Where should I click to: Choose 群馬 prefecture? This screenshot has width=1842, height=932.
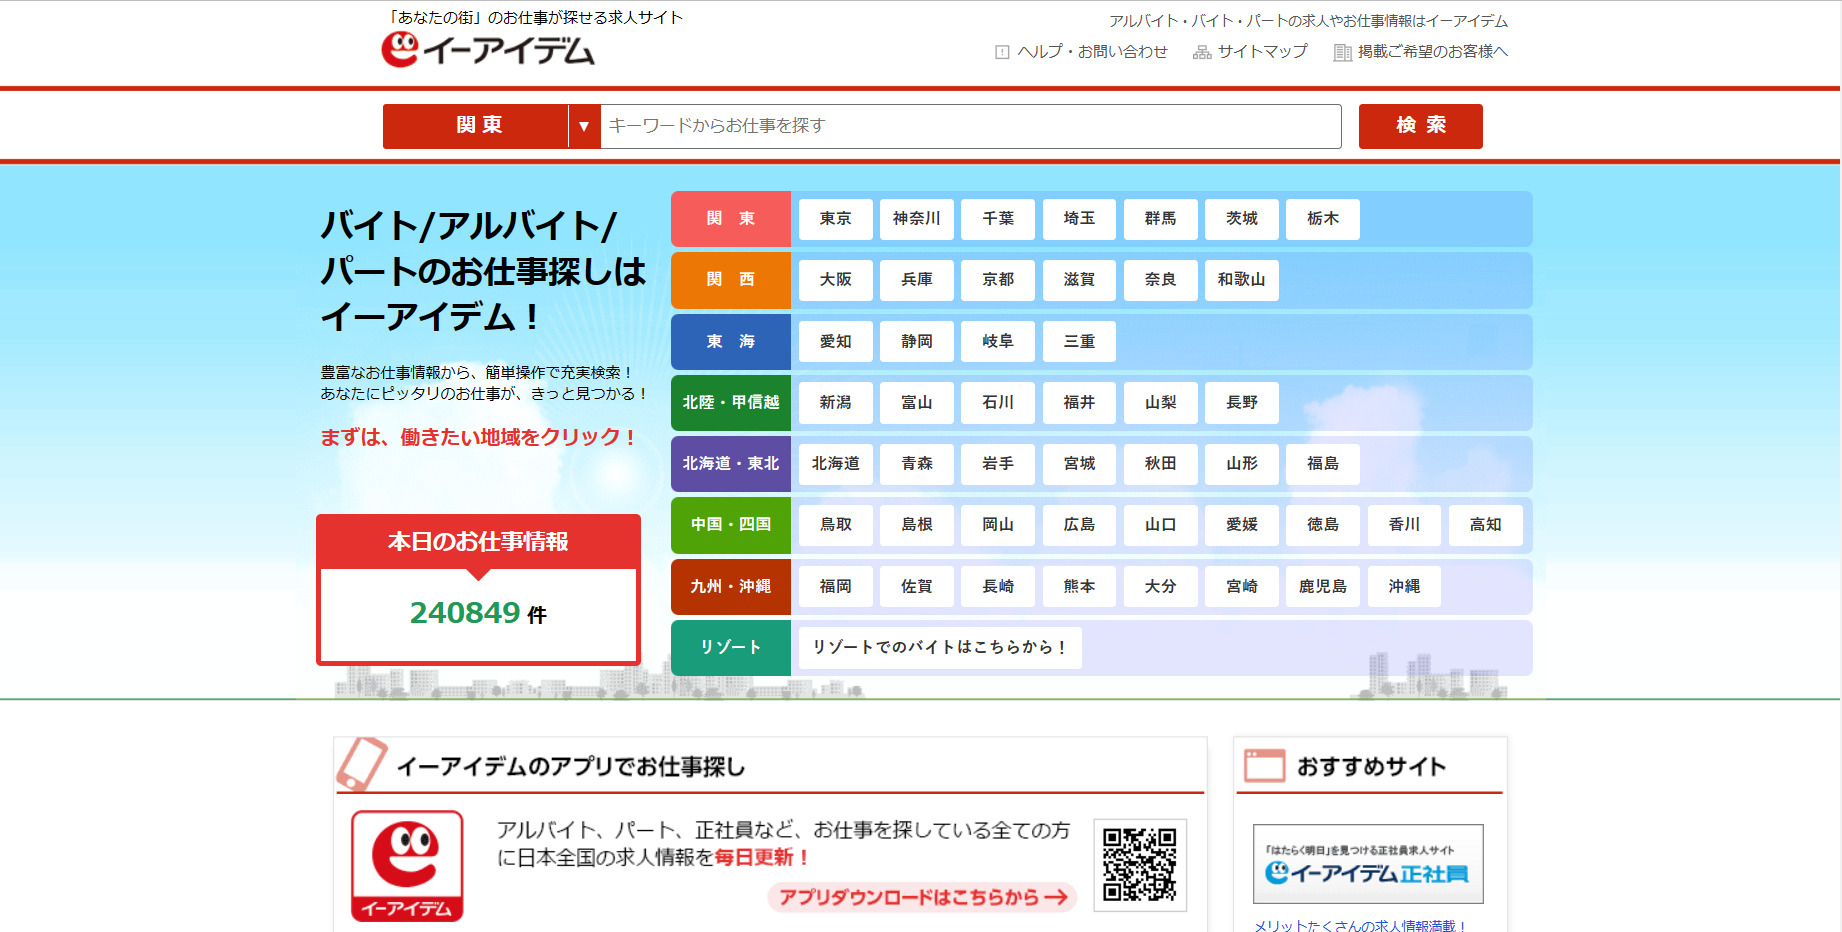pyautogui.click(x=1161, y=219)
